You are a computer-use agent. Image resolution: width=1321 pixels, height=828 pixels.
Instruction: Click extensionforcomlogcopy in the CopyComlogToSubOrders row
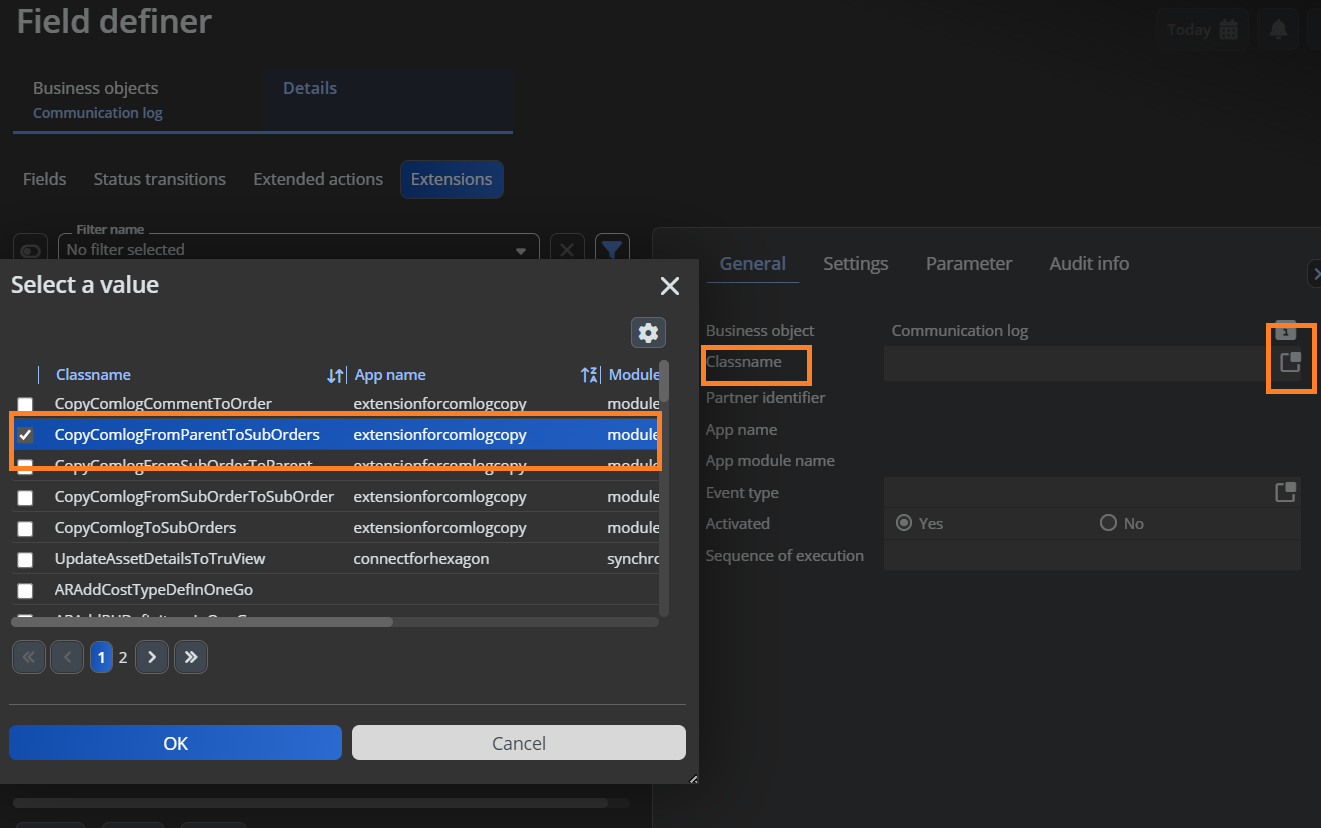[440, 528]
